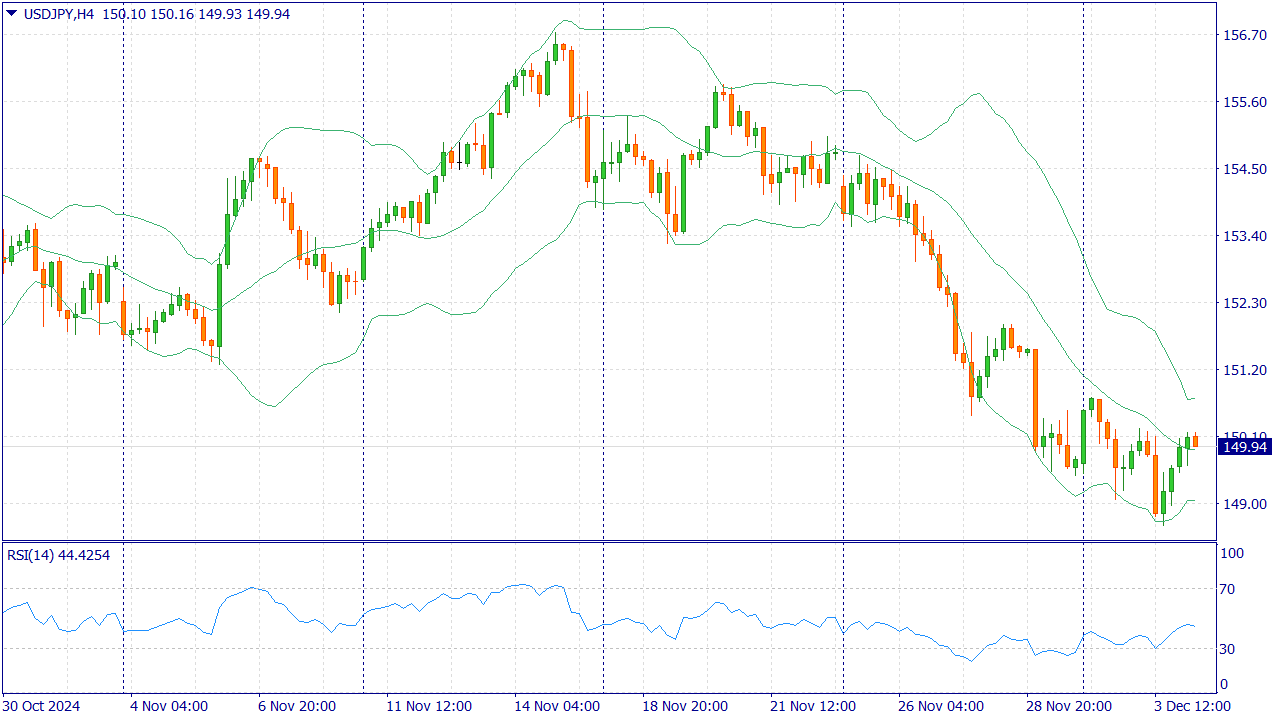Click the RSI 30 level label
The height and width of the screenshot is (720, 1280).
pos(1228,649)
